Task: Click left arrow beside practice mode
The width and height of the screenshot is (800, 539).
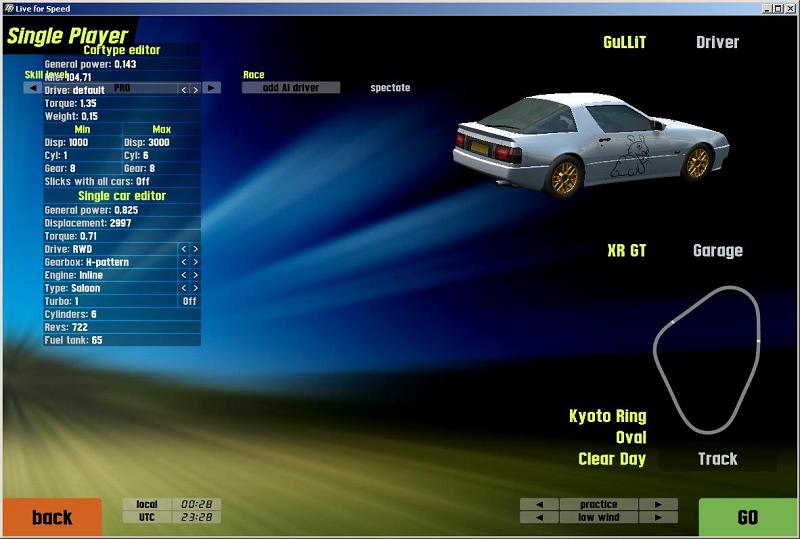Action: 539,504
